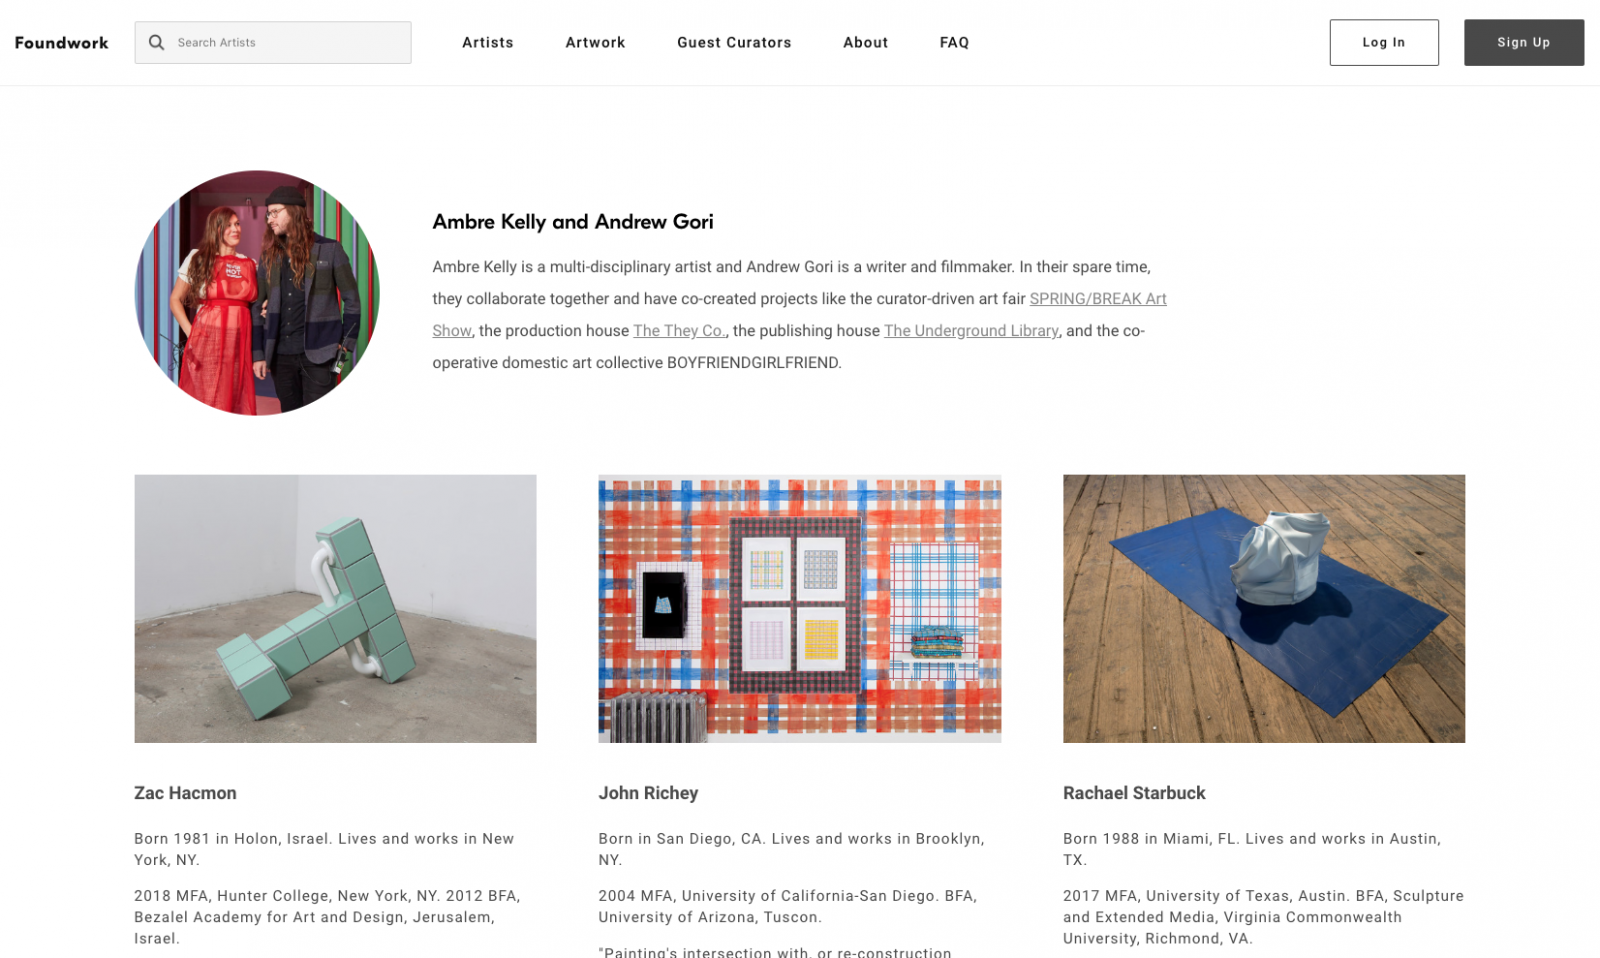This screenshot has height=958, width=1600.
Task: Open Rachael Starbuck's blue tarp image
Action: coord(1264,608)
